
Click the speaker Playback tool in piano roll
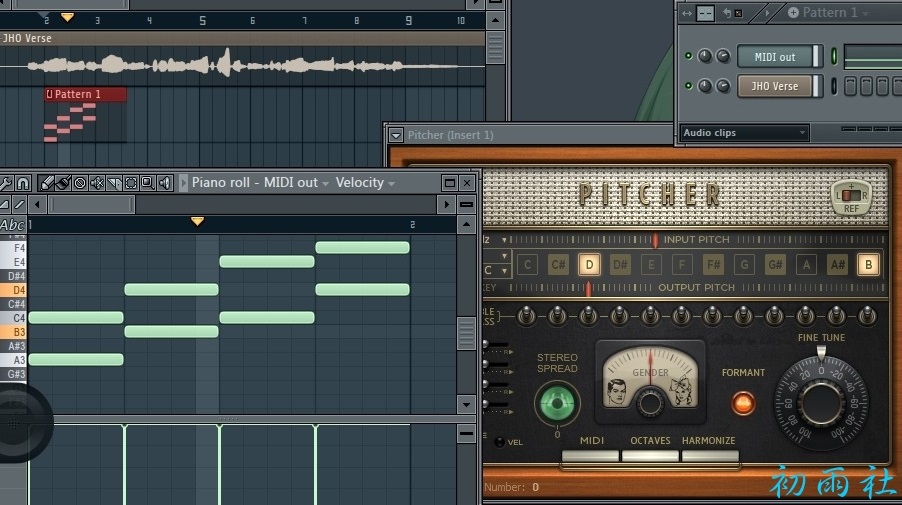pos(165,183)
